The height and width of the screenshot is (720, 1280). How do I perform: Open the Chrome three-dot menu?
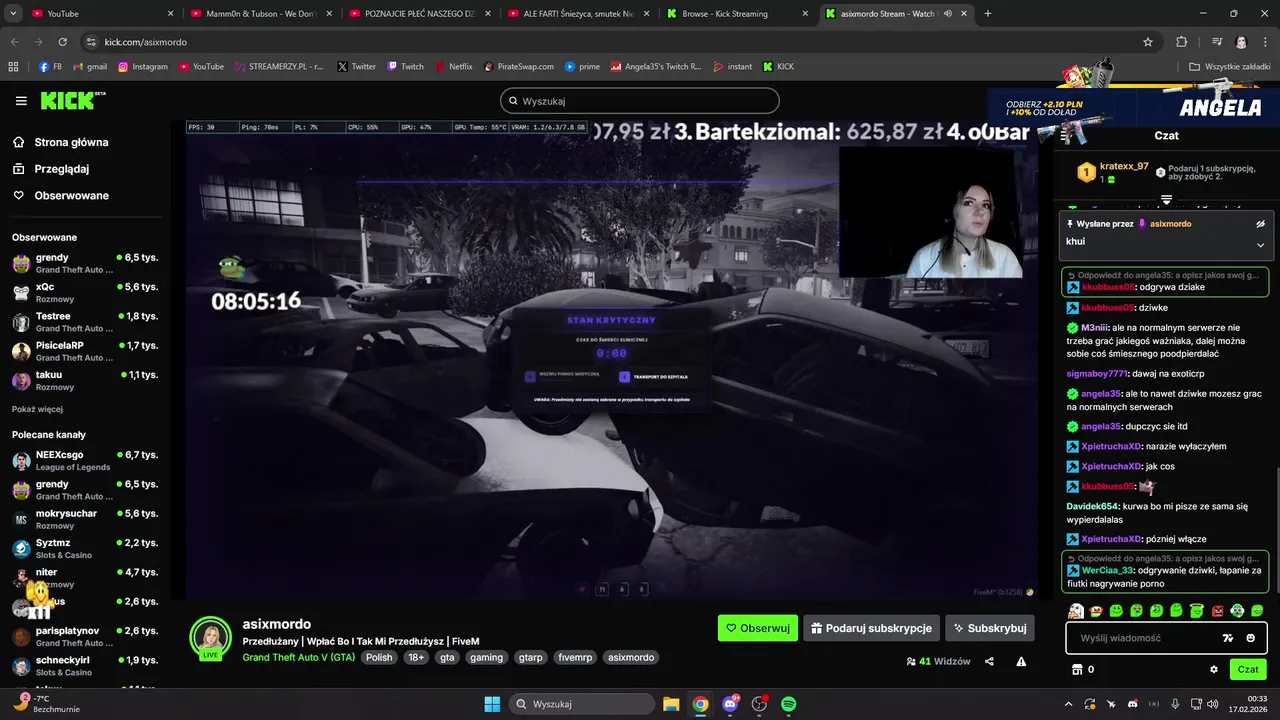(1264, 42)
